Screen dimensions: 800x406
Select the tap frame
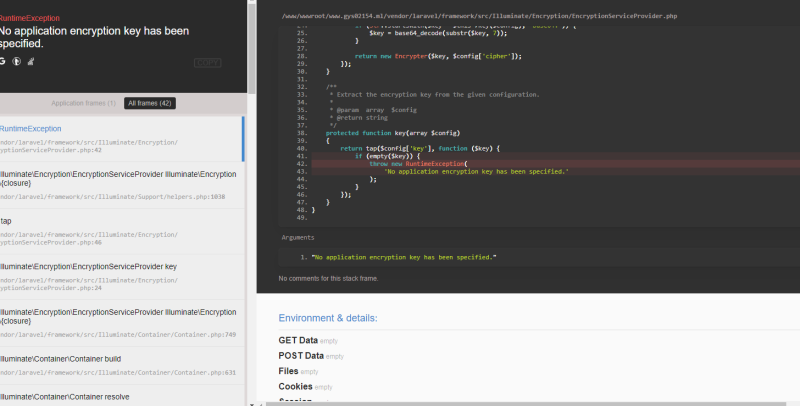(x=121, y=232)
